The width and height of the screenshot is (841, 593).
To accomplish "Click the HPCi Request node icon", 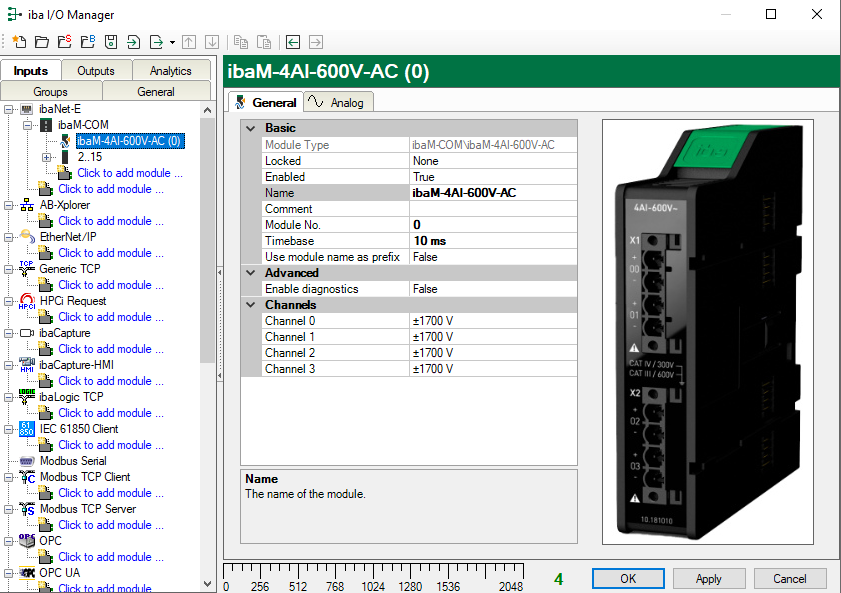I will pos(27,301).
